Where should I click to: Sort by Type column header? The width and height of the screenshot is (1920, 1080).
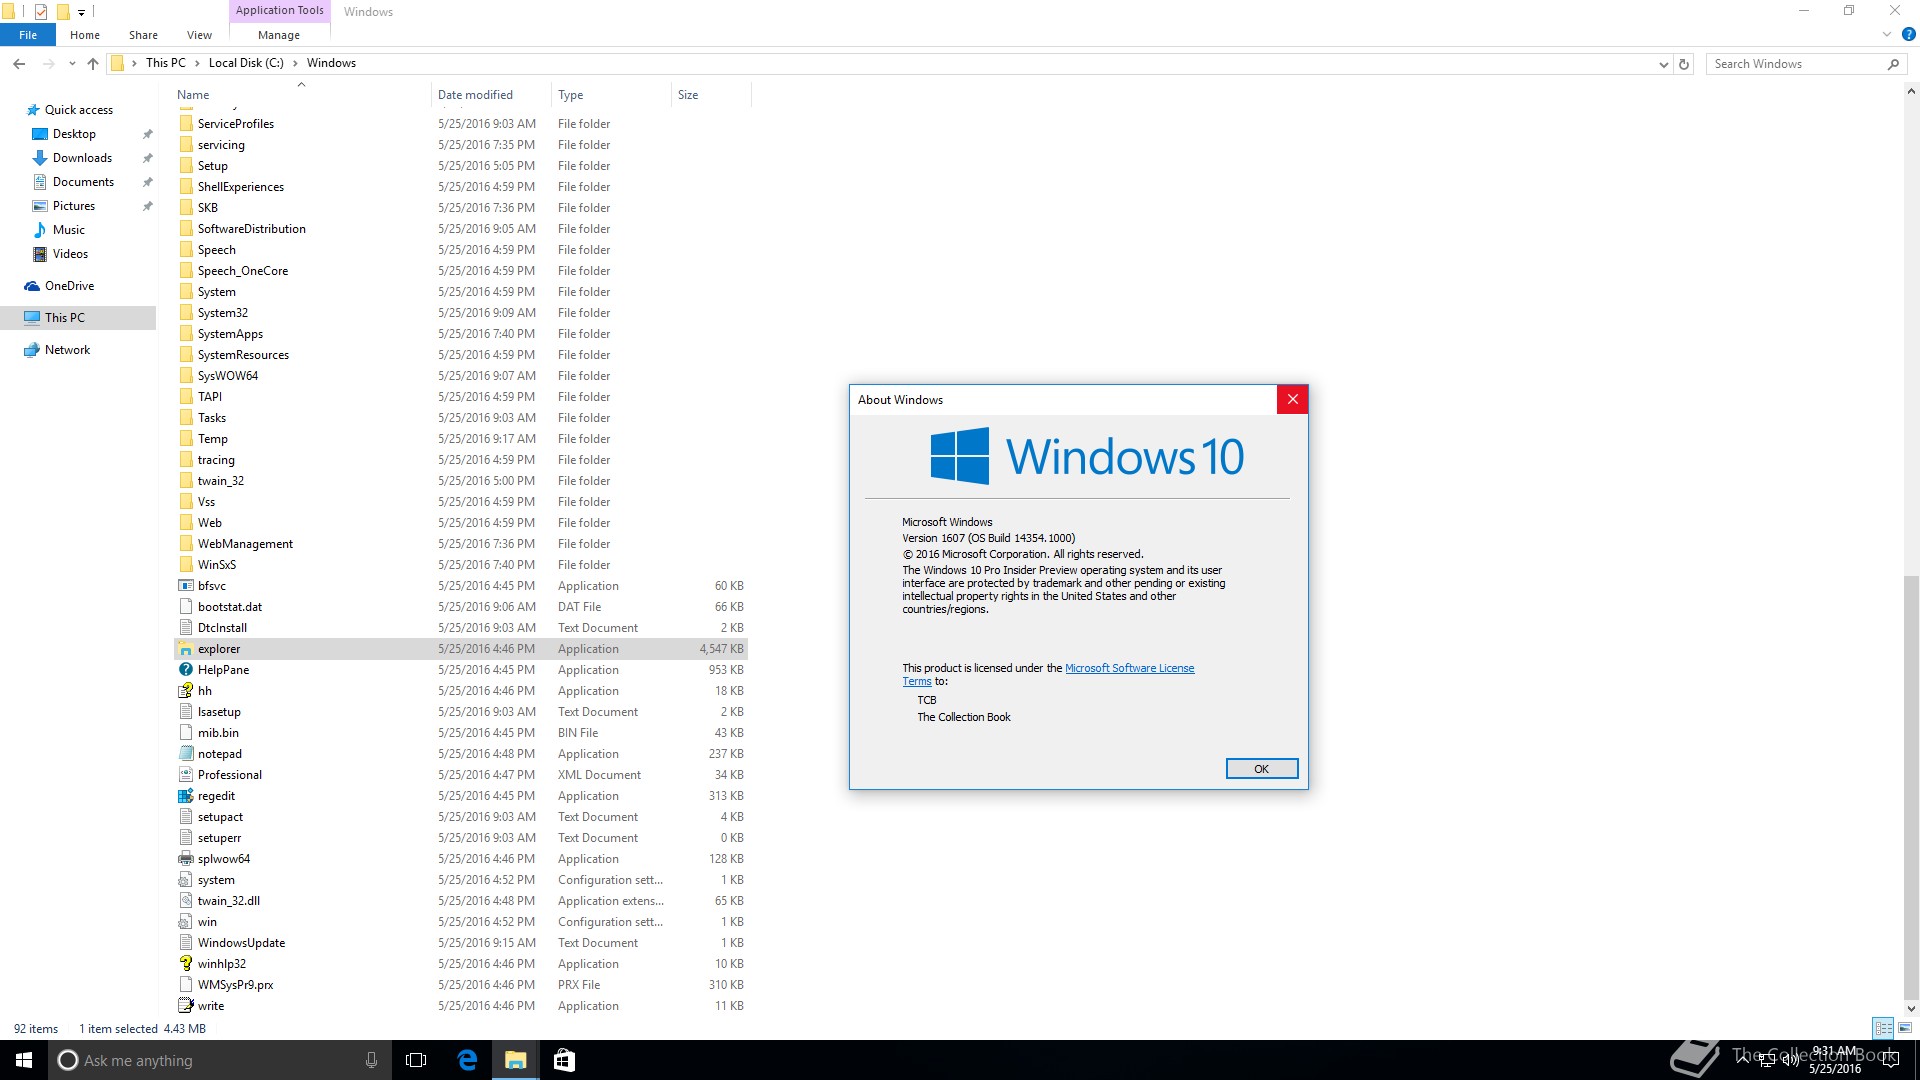(x=611, y=95)
